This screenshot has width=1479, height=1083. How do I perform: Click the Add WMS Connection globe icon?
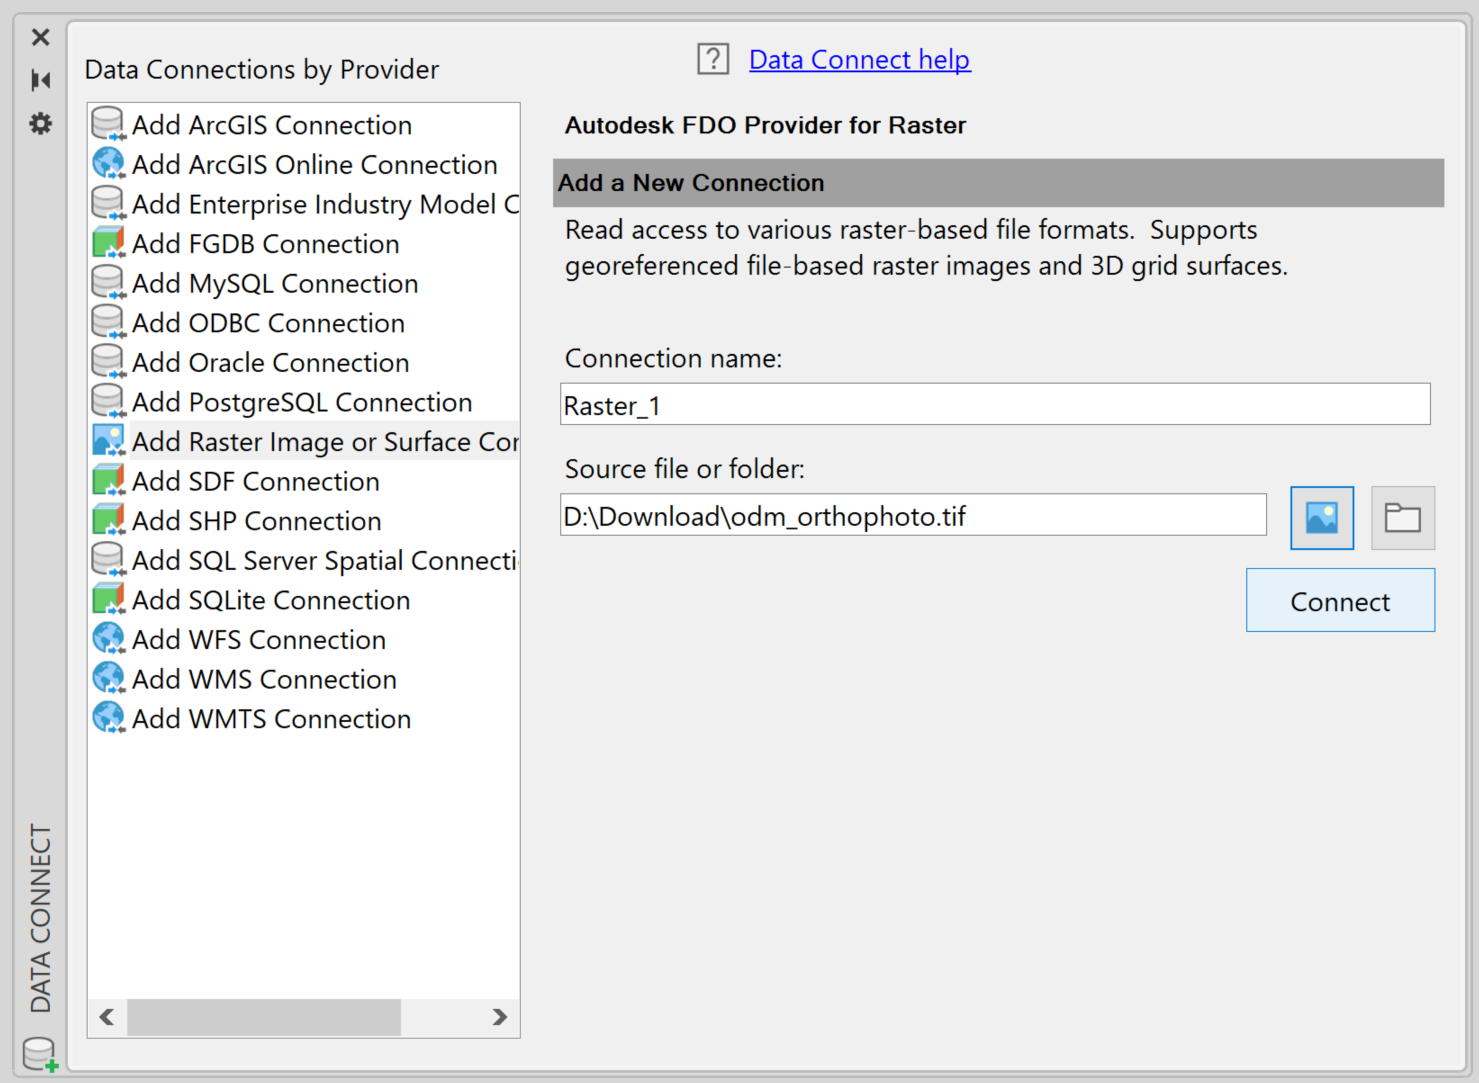tap(108, 678)
